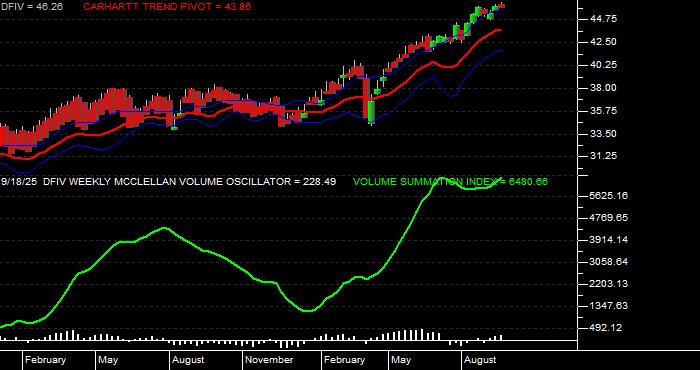
Task: Click the 1347.63 summation axis value
Action: click(609, 306)
